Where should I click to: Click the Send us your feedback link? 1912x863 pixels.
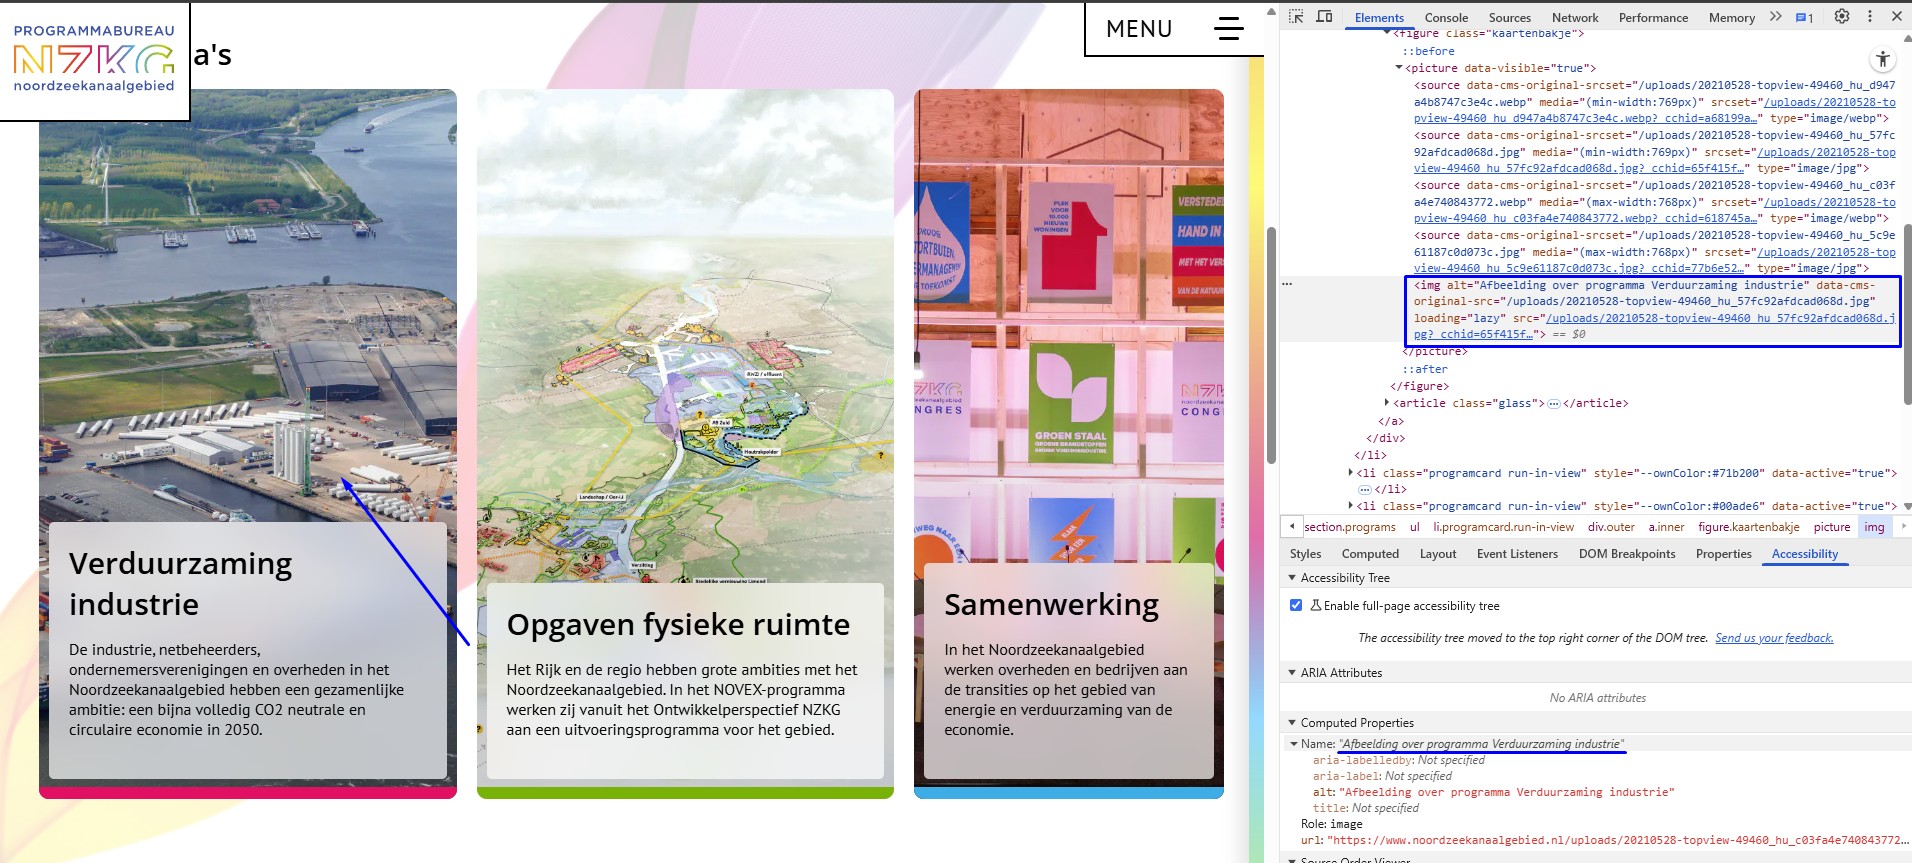pos(1773,638)
